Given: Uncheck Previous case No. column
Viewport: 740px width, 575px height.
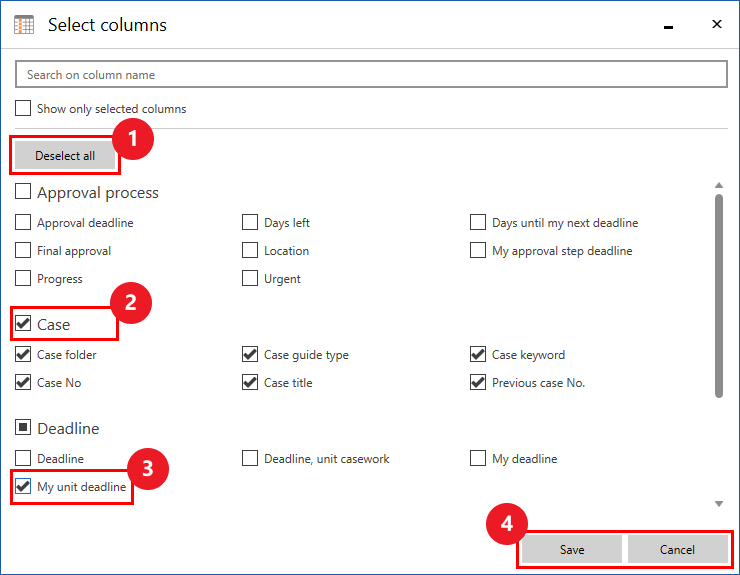Looking at the screenshot, I should click(478, 383).
